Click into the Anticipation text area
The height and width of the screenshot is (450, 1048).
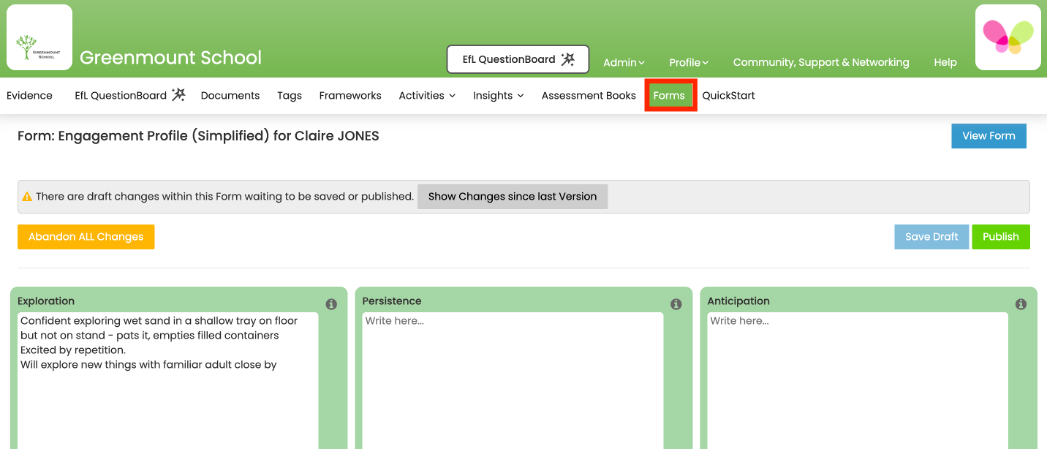[858, 380]
